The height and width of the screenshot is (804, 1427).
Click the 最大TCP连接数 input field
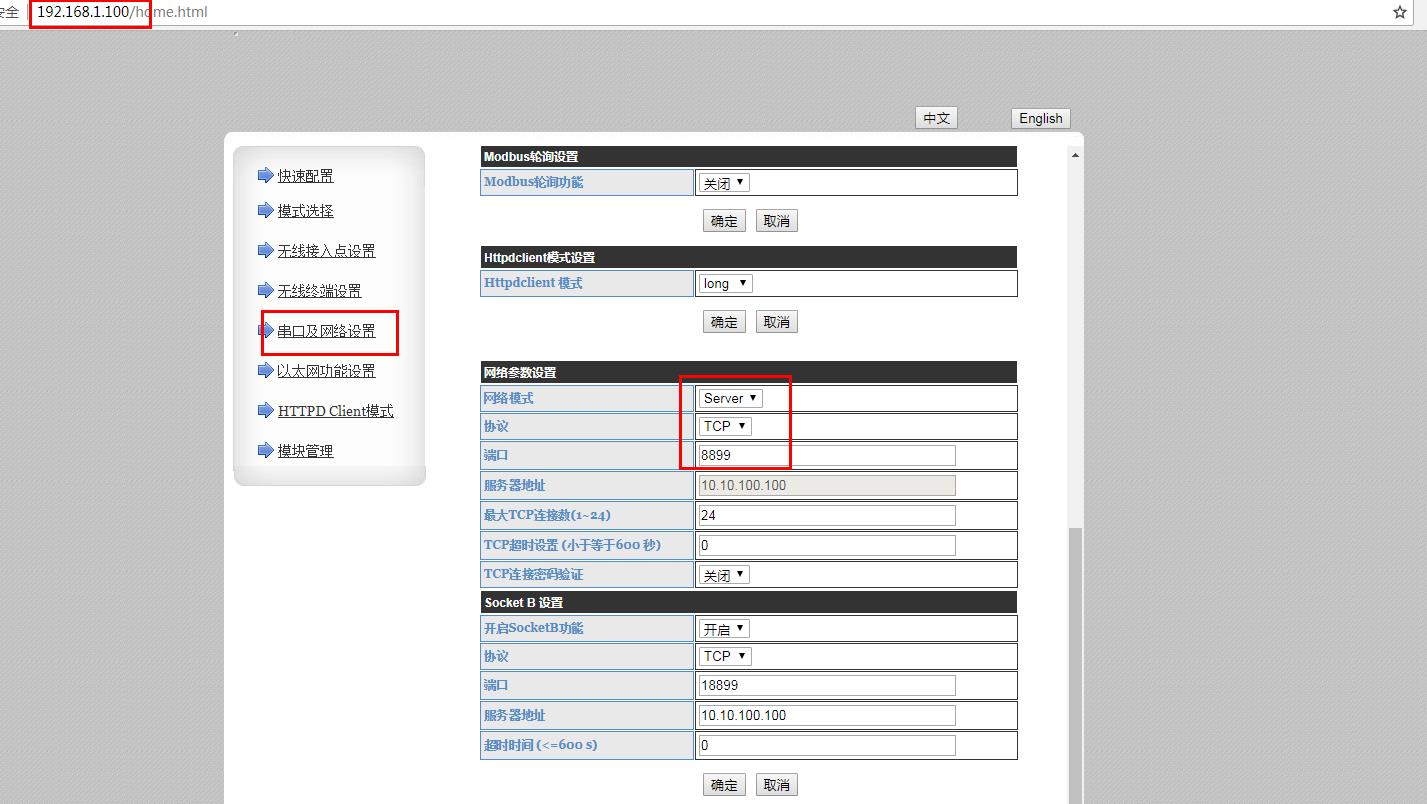[825, 515]
